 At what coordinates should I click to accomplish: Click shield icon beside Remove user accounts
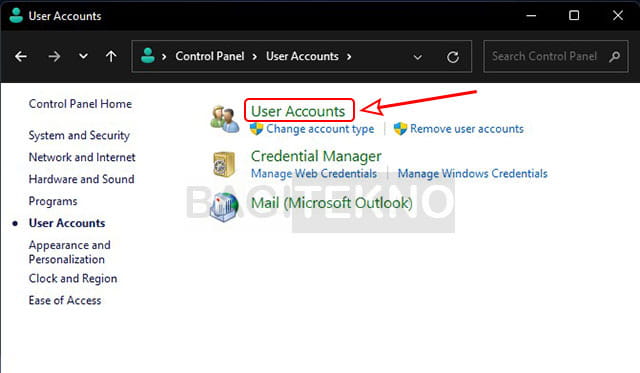point(400,129)
